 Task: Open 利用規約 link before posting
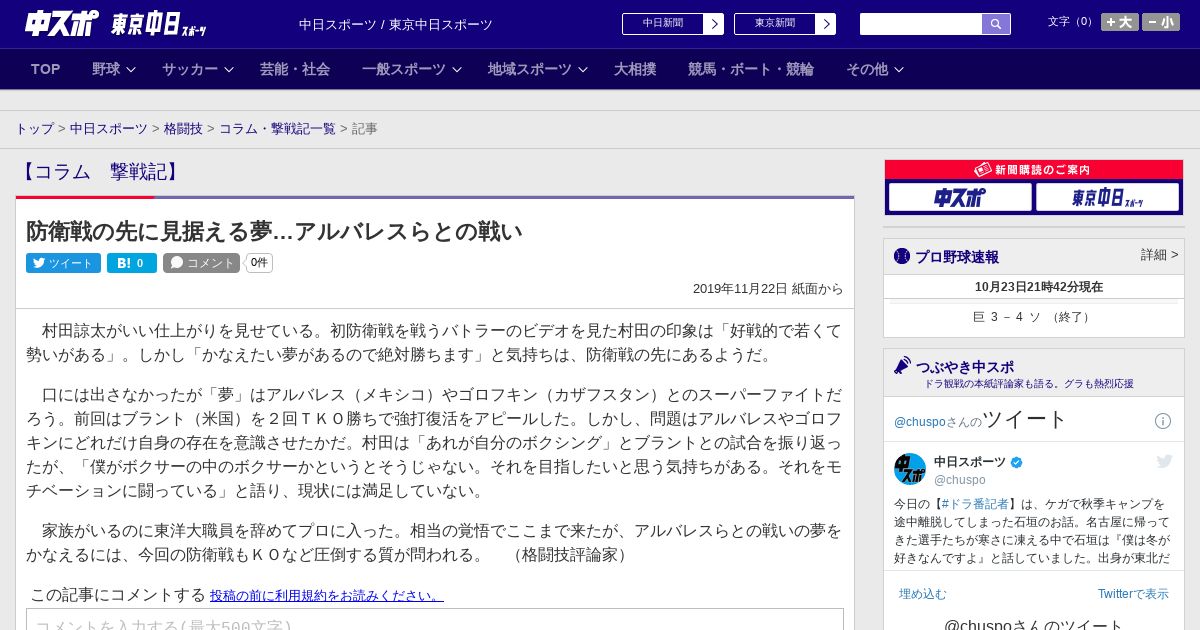pos(327,596)
